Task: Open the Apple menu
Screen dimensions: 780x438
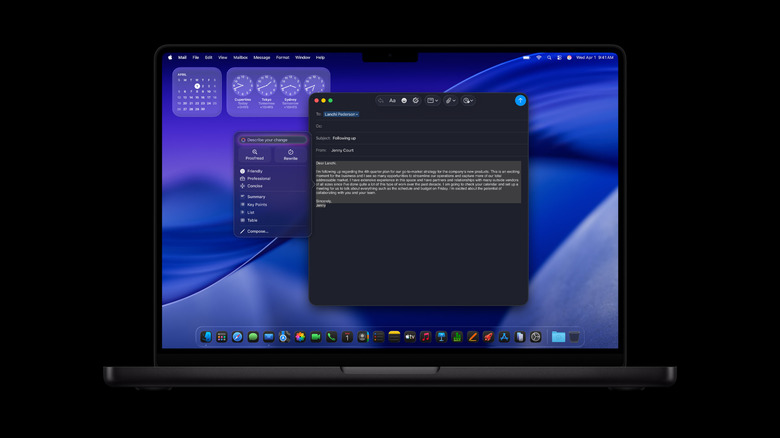Action: (170, 57)
